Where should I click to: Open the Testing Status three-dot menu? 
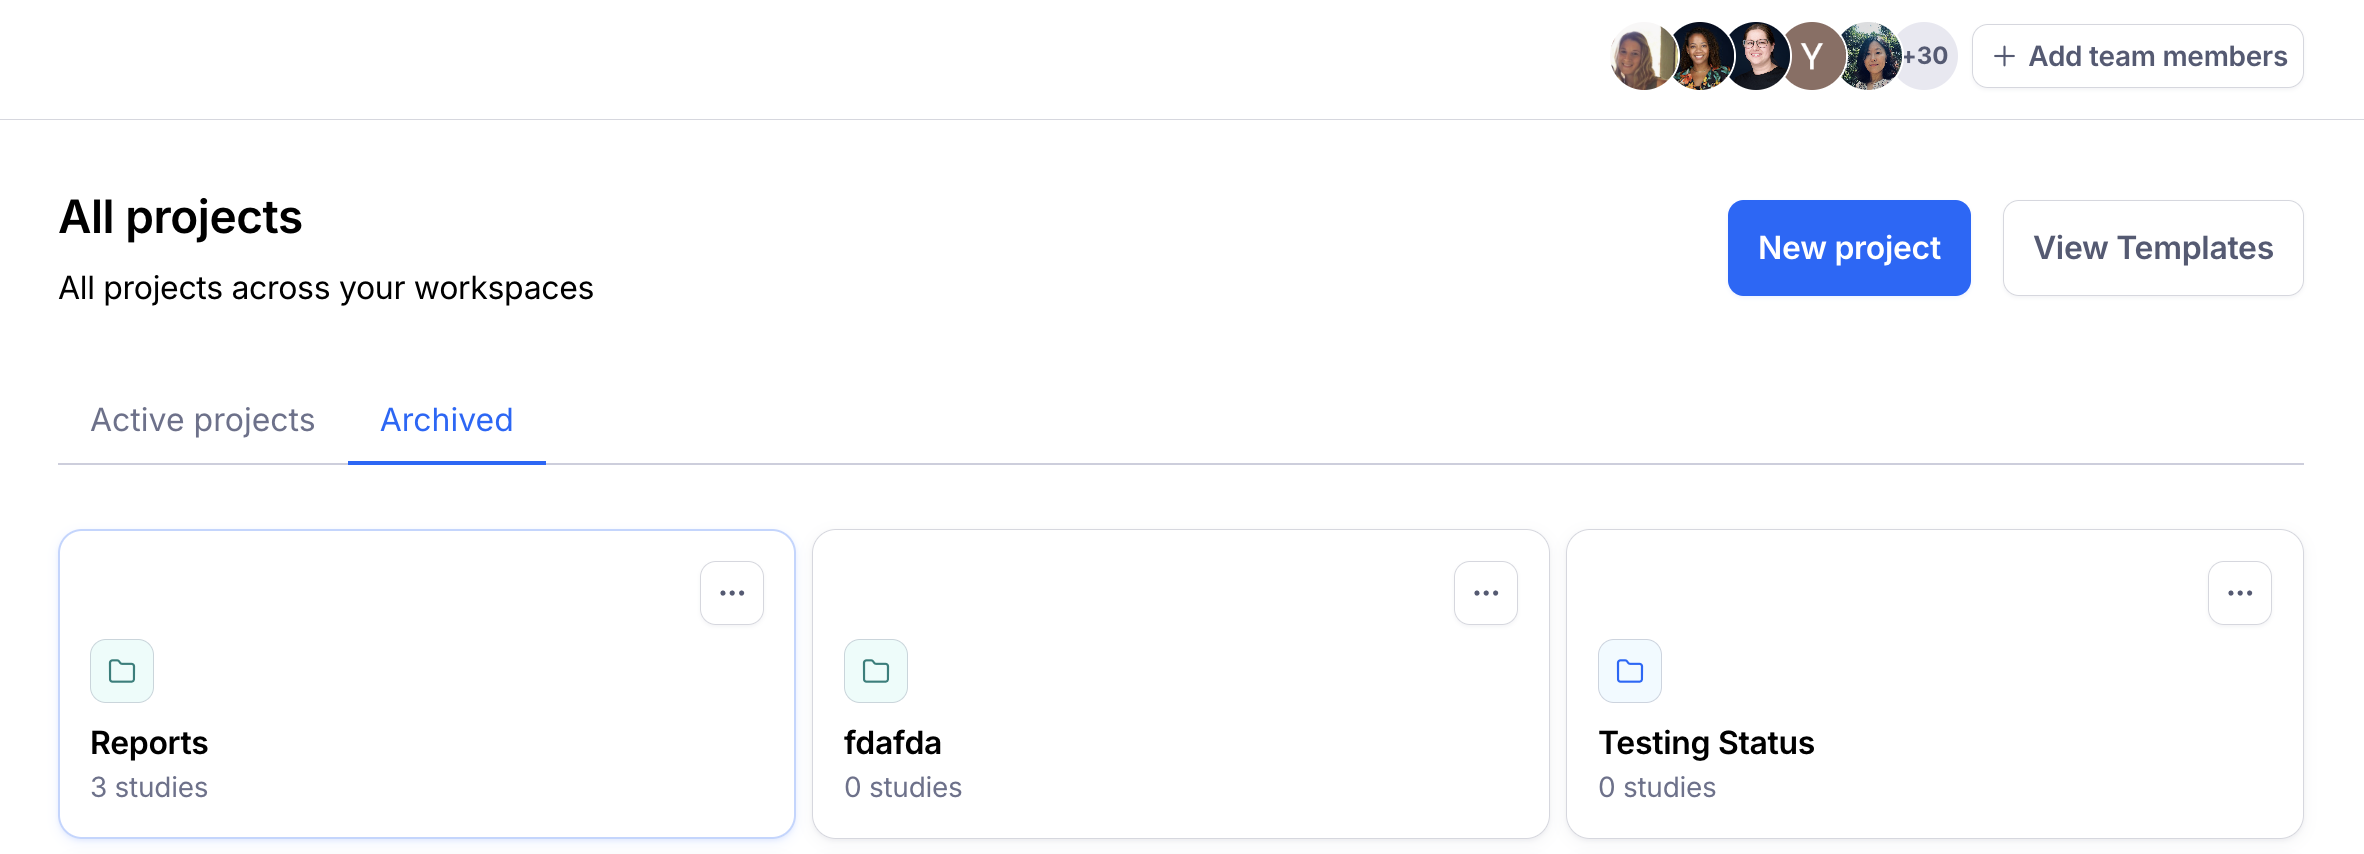[2240, 593]
